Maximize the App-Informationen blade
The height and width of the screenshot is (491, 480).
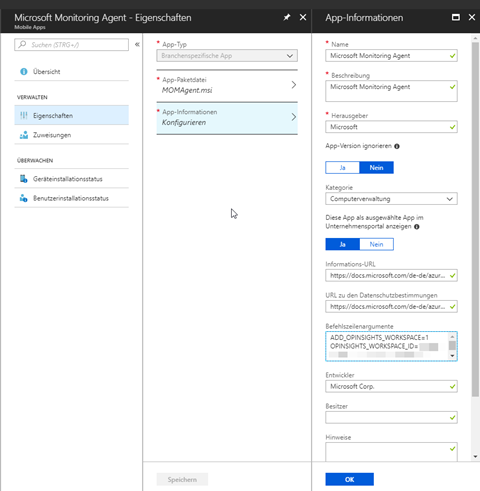456,17
